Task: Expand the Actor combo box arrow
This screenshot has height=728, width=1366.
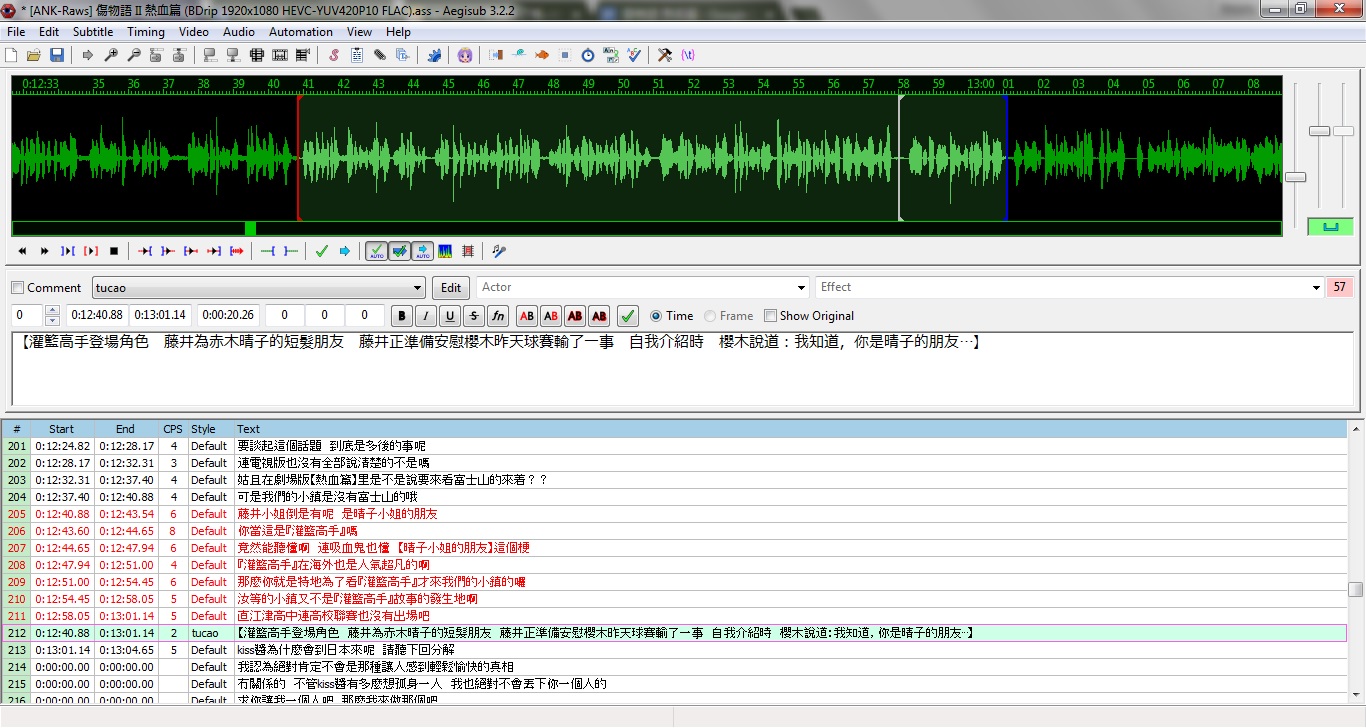Action: click(x=802, y=288)
